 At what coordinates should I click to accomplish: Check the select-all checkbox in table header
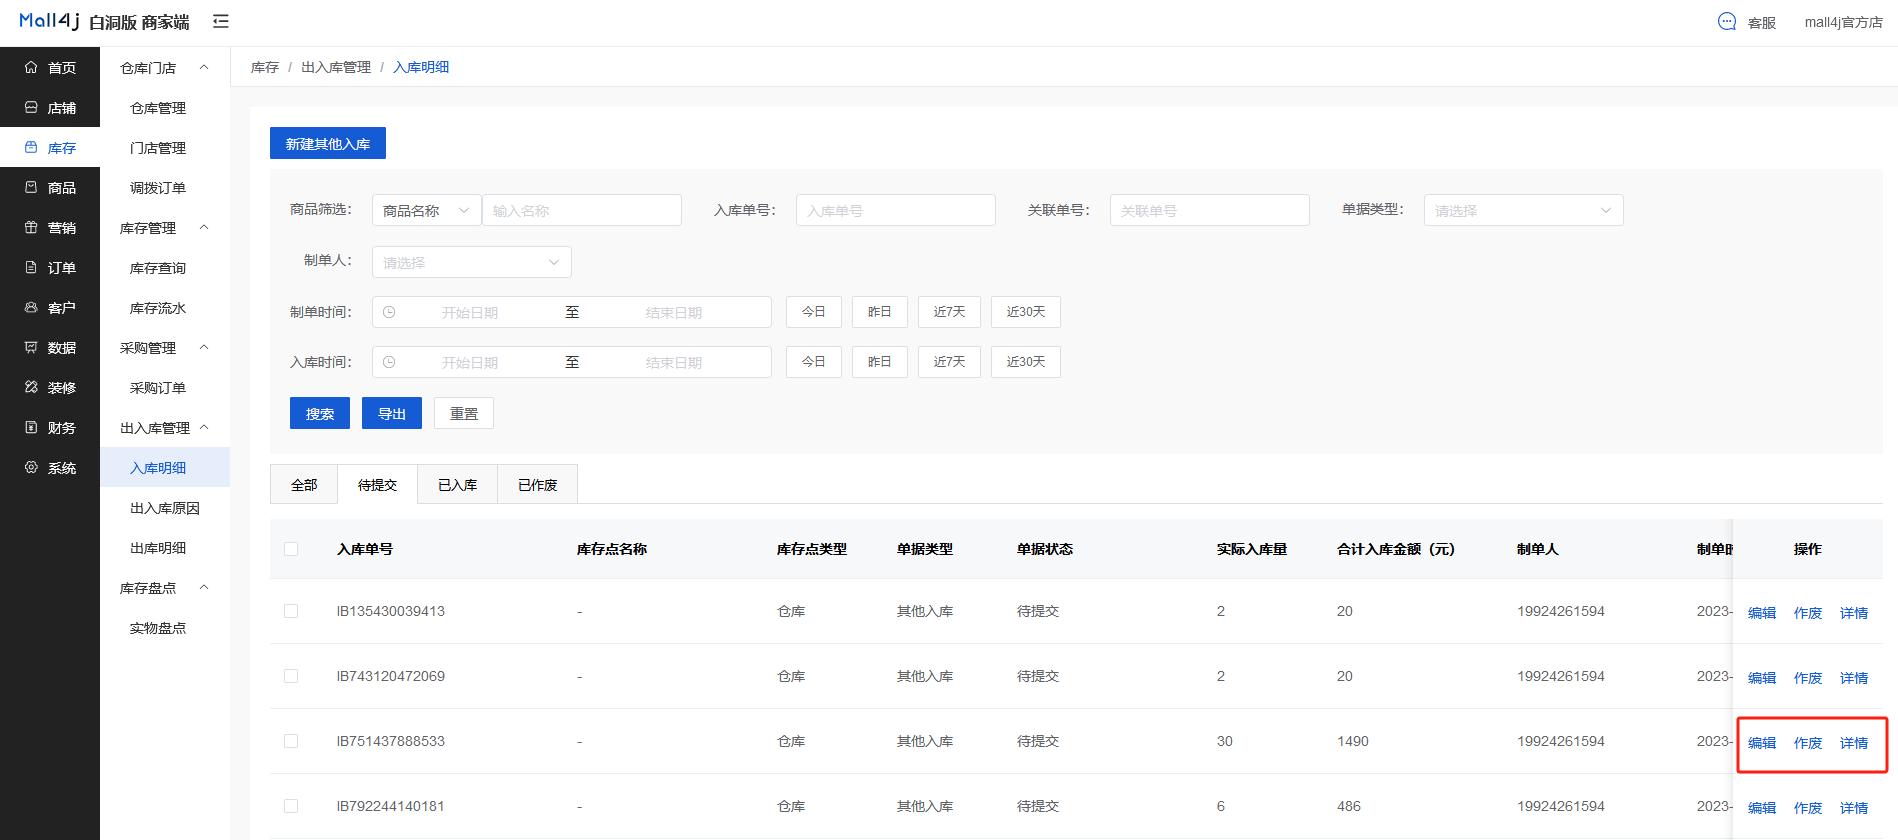tap(291, 549)
